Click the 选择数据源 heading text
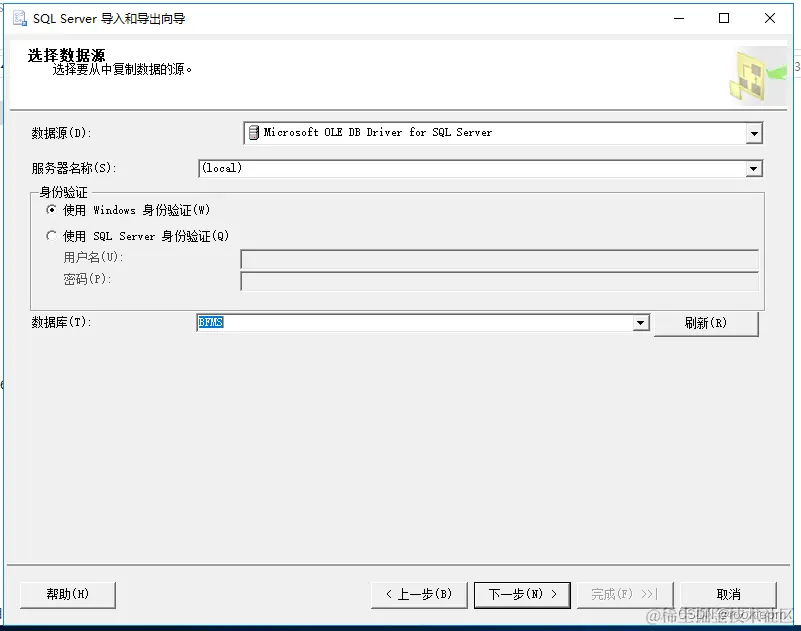The image size is (801, 631). (x=66, y=55)
